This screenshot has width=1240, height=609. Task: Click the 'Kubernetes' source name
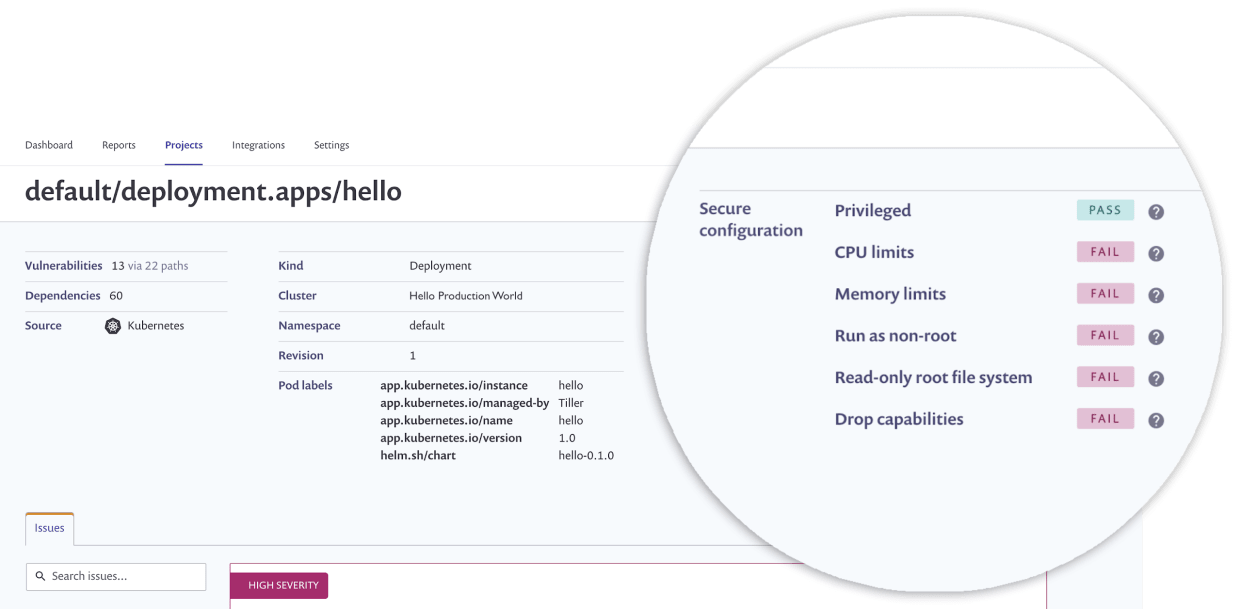156,326
